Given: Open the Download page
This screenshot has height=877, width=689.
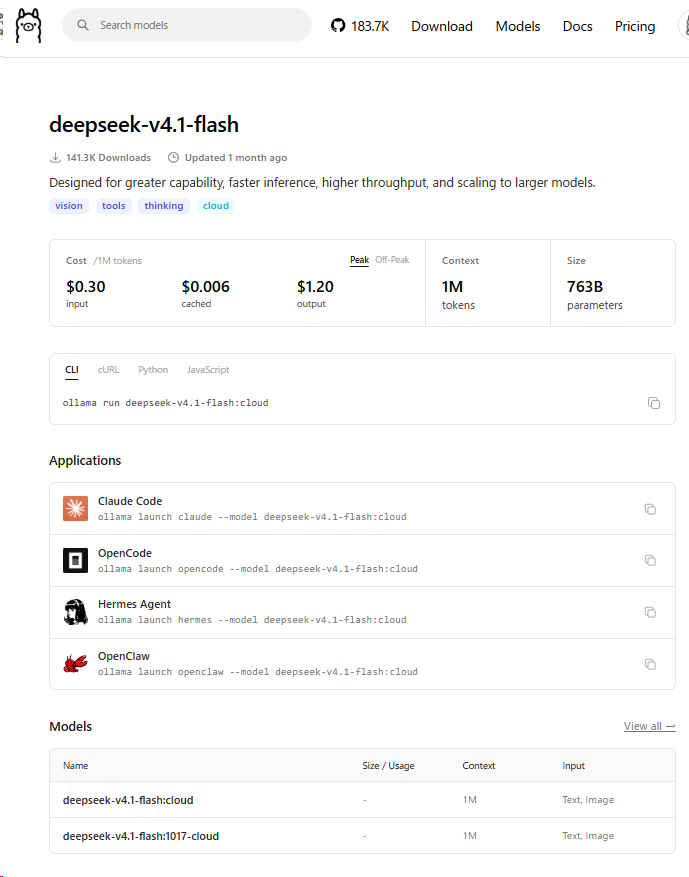Looking at the screenshot, I should (x=442, y=26).
